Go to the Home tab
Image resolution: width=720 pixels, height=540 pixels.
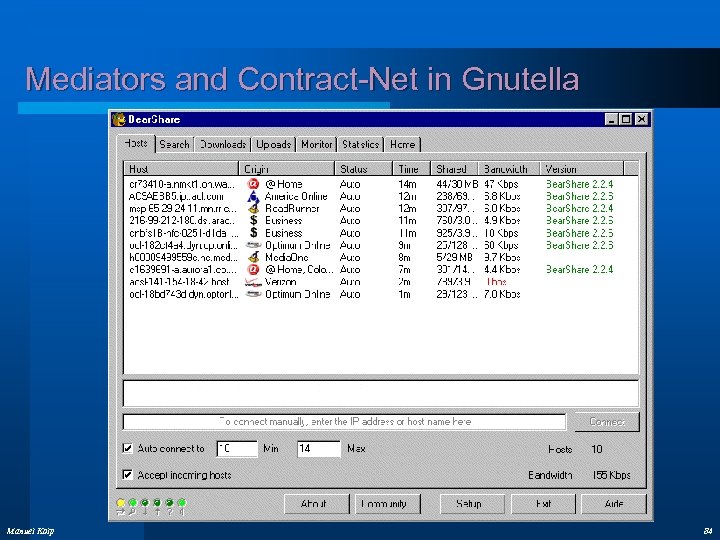click(x=403, y=145)
